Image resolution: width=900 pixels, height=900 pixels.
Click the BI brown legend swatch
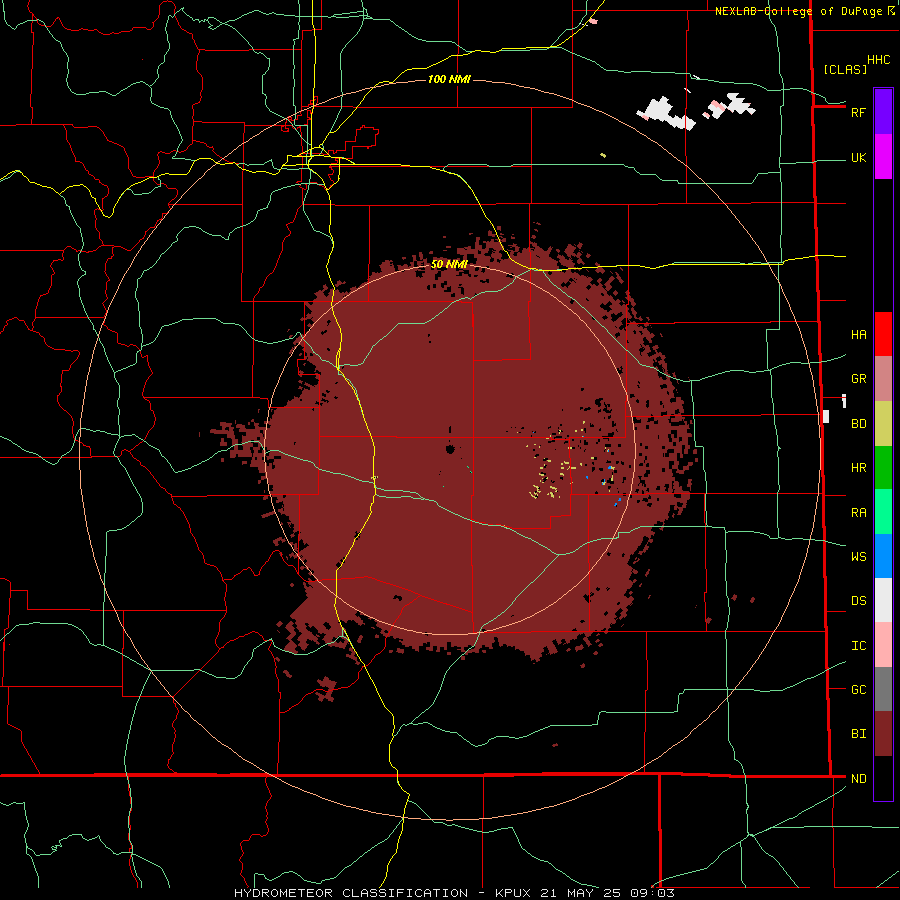pos(883,734)
